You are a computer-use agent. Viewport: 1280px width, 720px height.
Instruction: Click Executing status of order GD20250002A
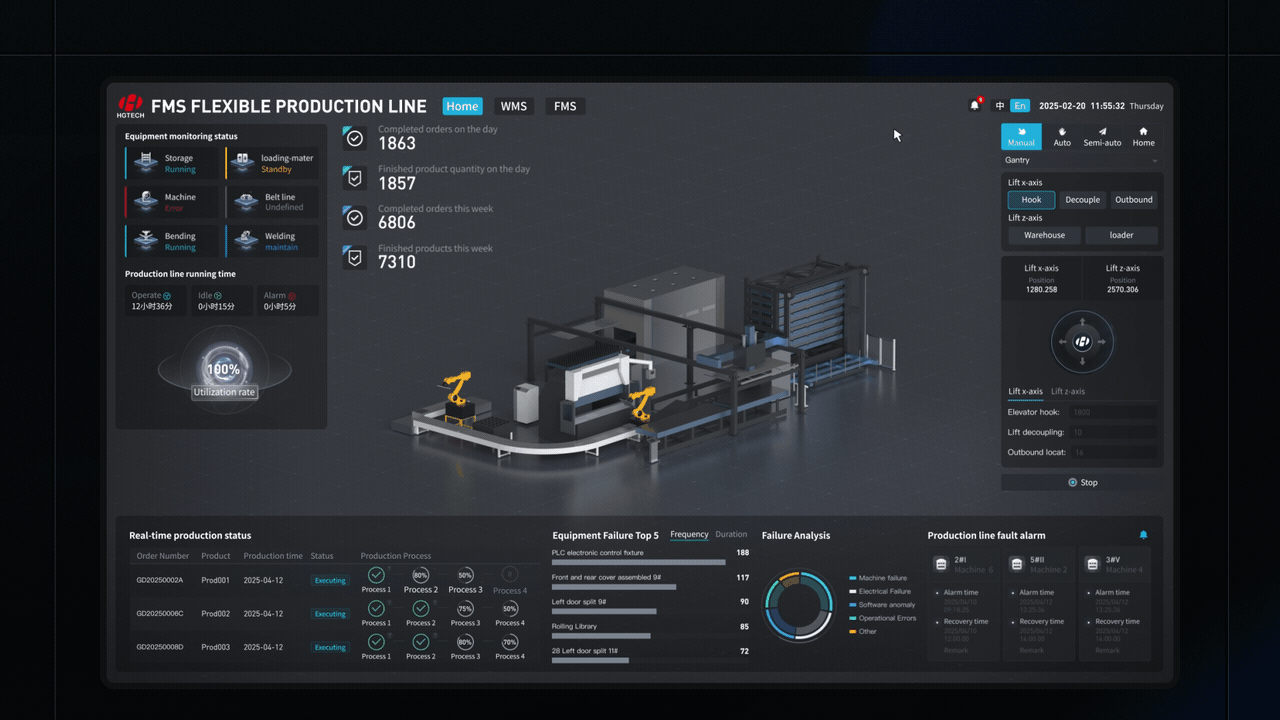coord(330,580)
